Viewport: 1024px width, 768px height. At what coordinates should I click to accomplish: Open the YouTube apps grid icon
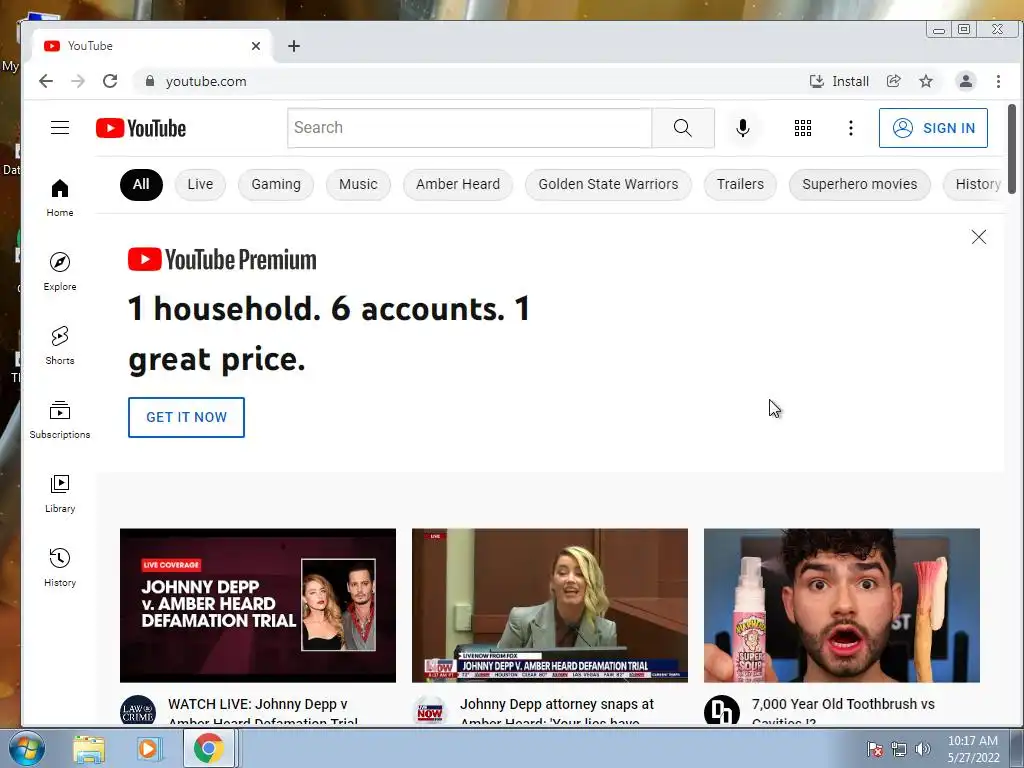coord(803,128)
